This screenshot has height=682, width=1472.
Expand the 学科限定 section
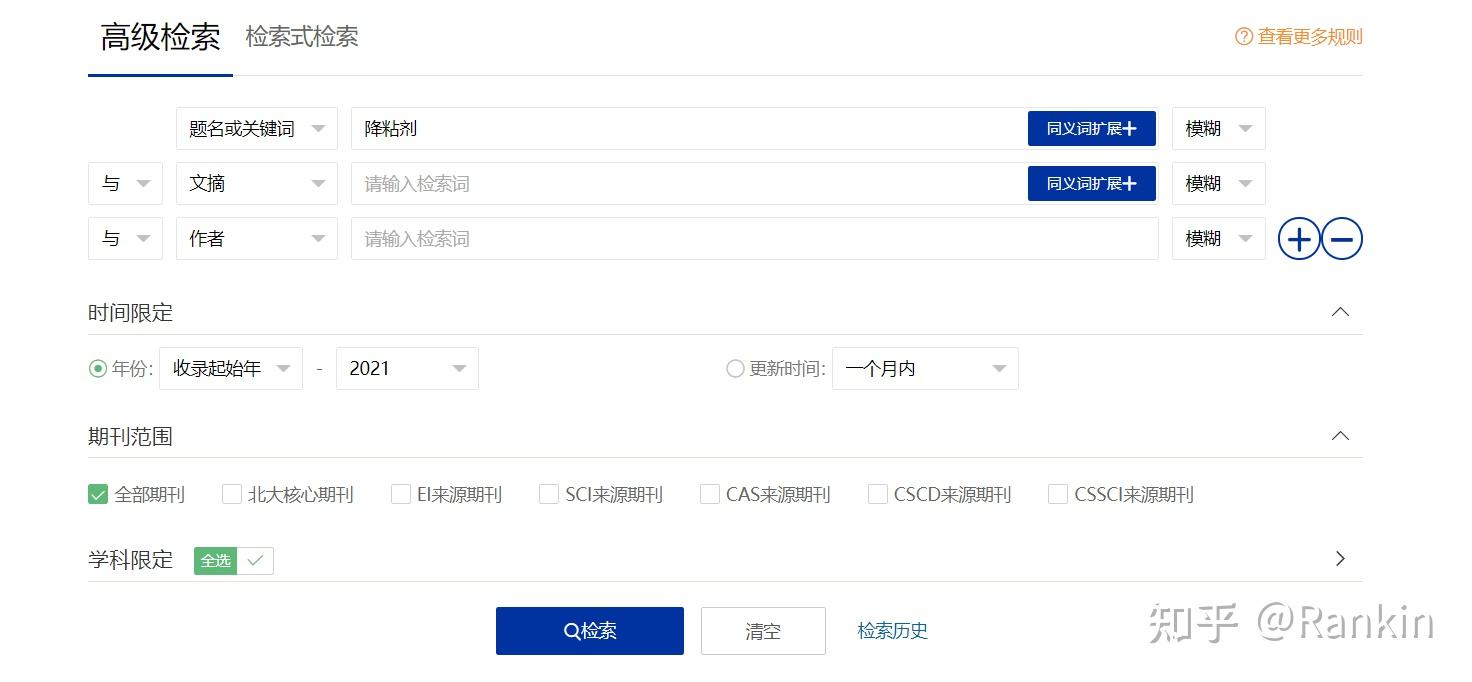pyautogui.click(x=1341, y=559)
